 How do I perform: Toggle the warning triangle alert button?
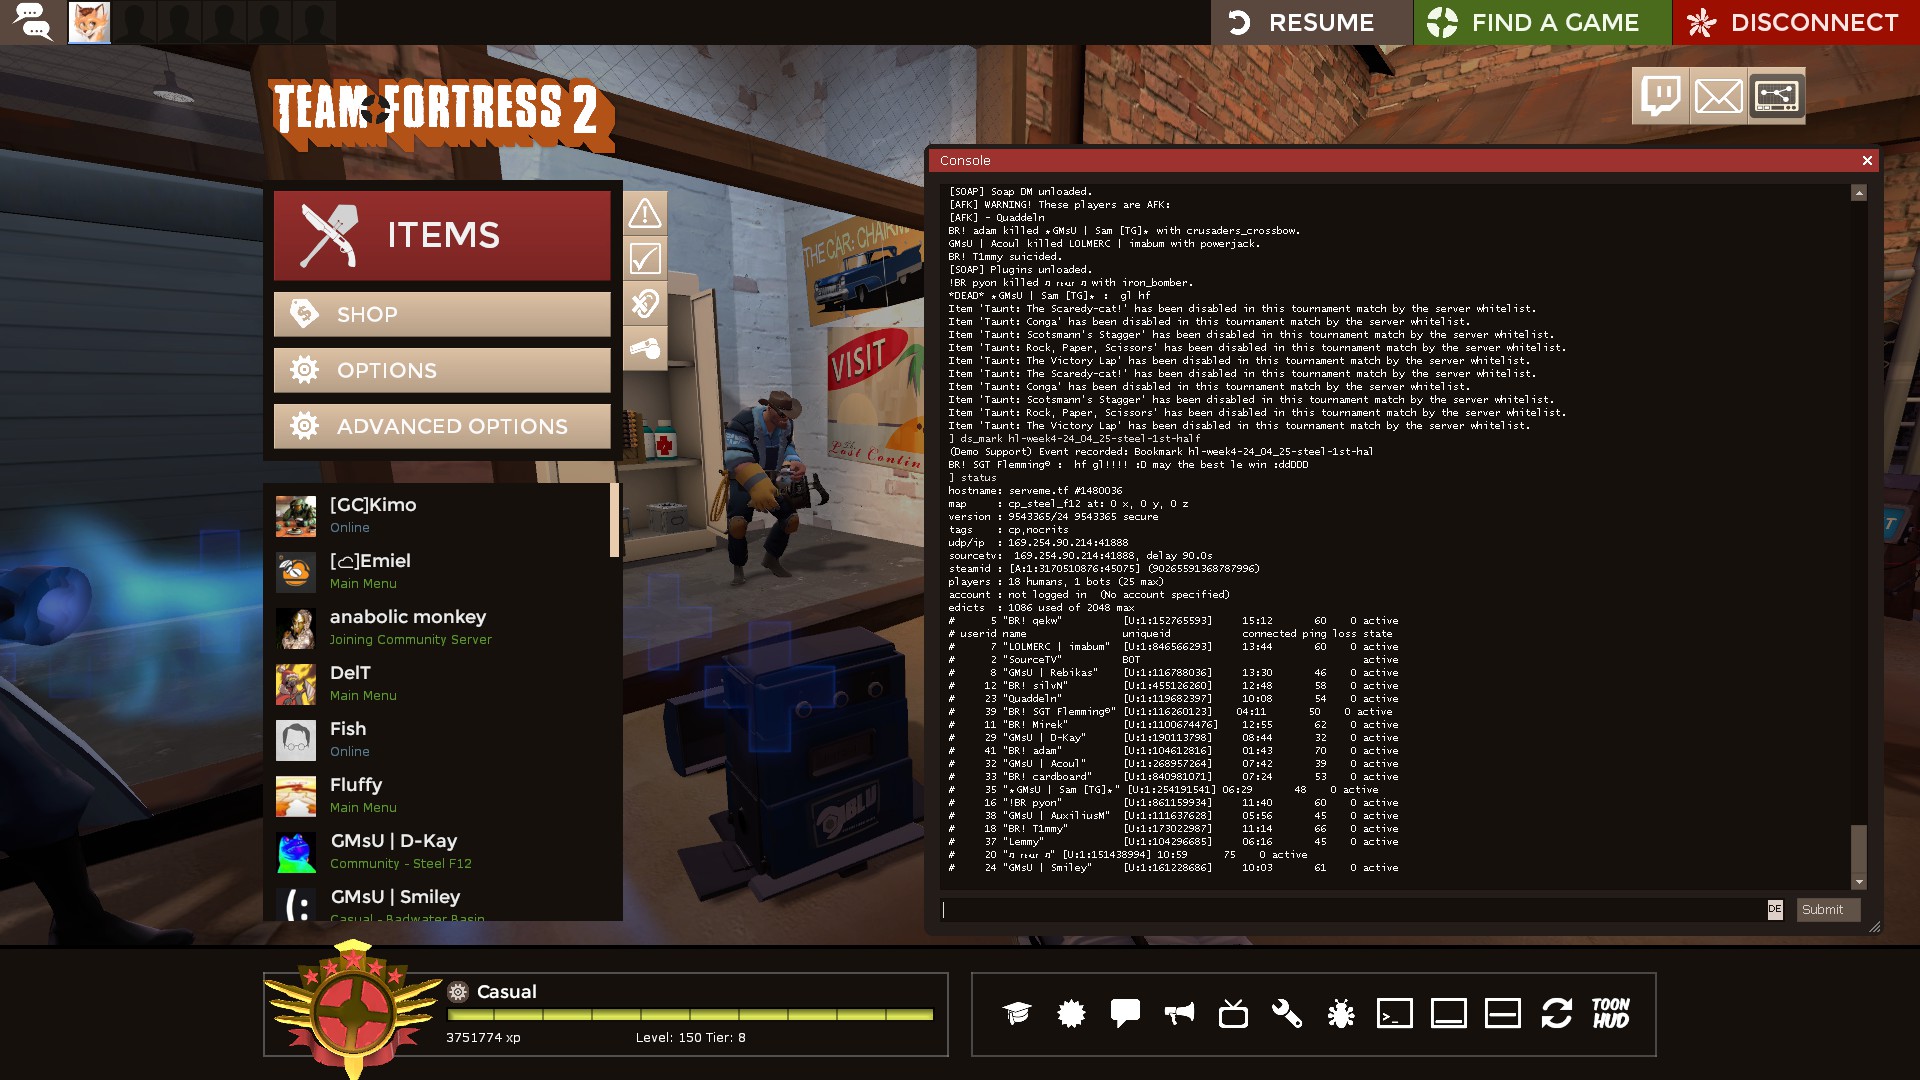(x=645, y=213)
